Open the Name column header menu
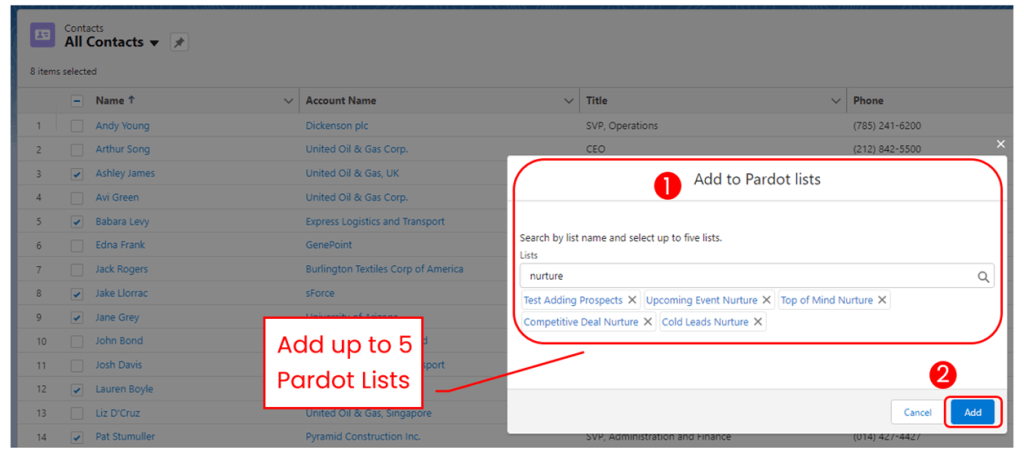Screen dimensions: 1024x456 (x=289, y=101)
